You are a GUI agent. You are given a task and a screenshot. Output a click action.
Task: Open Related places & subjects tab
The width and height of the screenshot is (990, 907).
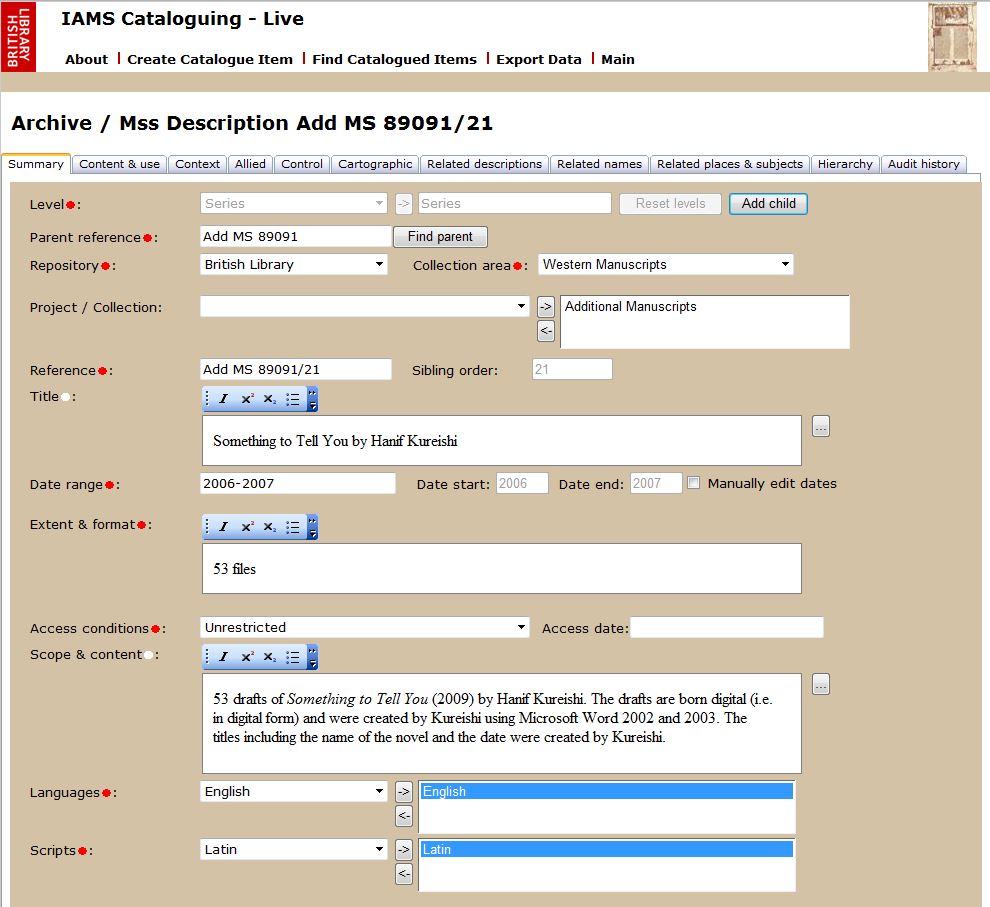coord(730,164)
